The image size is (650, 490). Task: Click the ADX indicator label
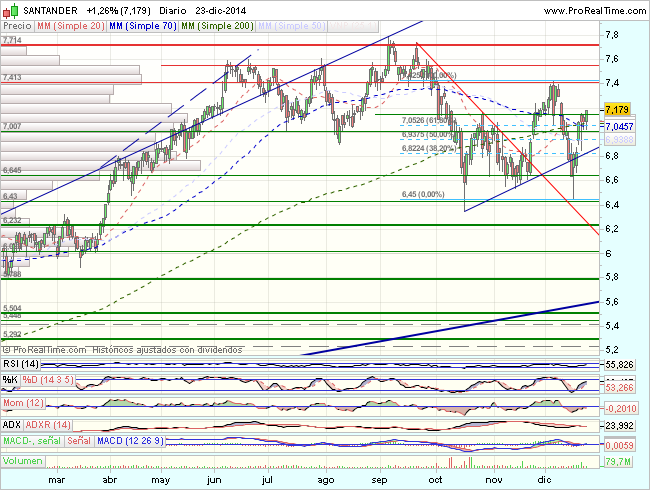(x=13, y=425)
